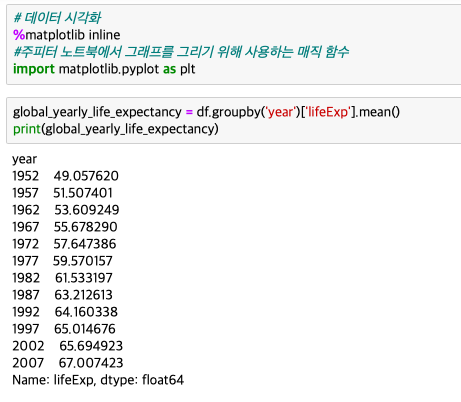Viewport: 461px width, 402px height.
Task: Click the output row 1962 53.609249
Action: tap(66, 210)
